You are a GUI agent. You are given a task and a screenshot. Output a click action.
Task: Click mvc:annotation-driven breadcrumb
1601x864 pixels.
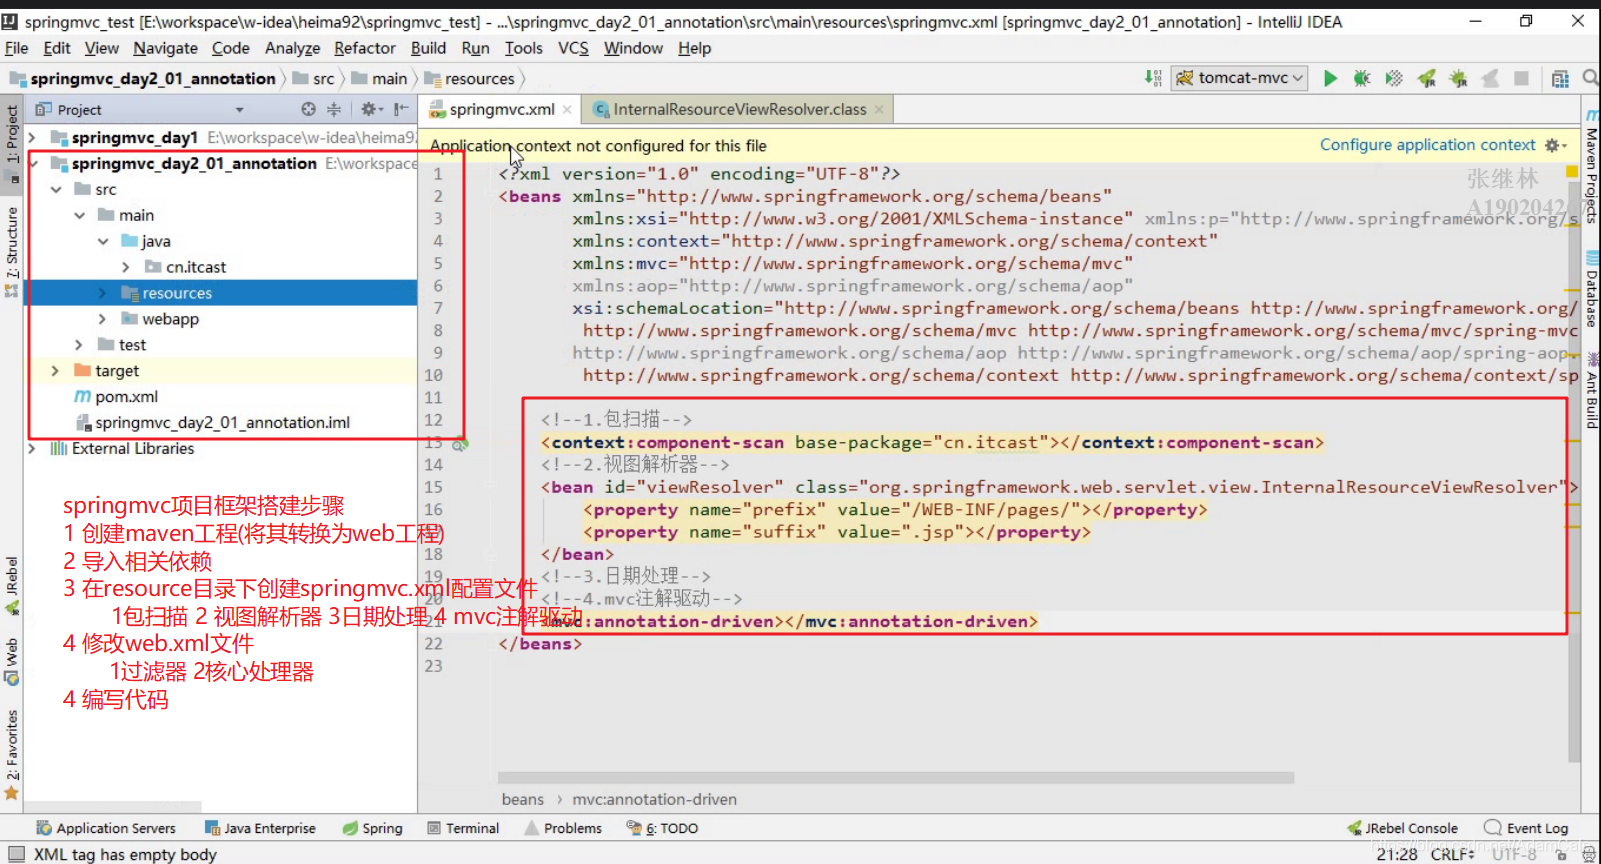(655, 799)
